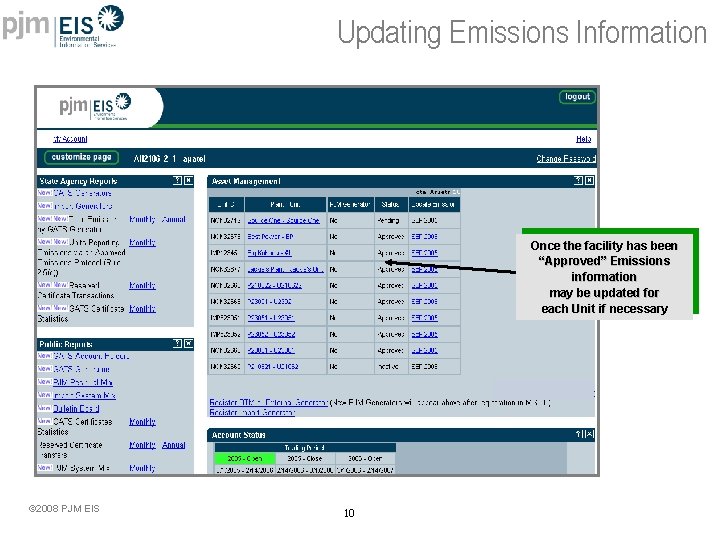Open the GATS Generators report link
Image resolution: width=720 pixels, height=540 pixels.
pyautogui.click(x=83, y=193)
